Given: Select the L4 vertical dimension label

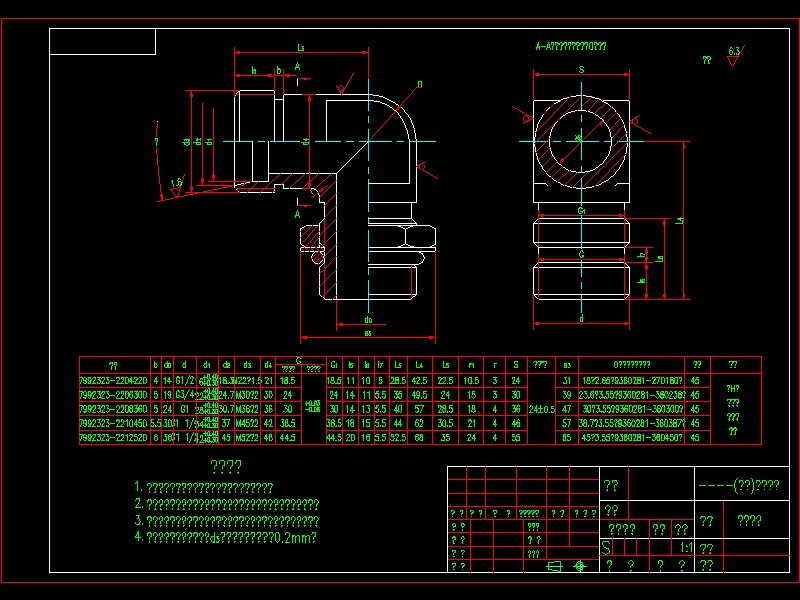Looking at the screenshot, I should coord(679,220).
